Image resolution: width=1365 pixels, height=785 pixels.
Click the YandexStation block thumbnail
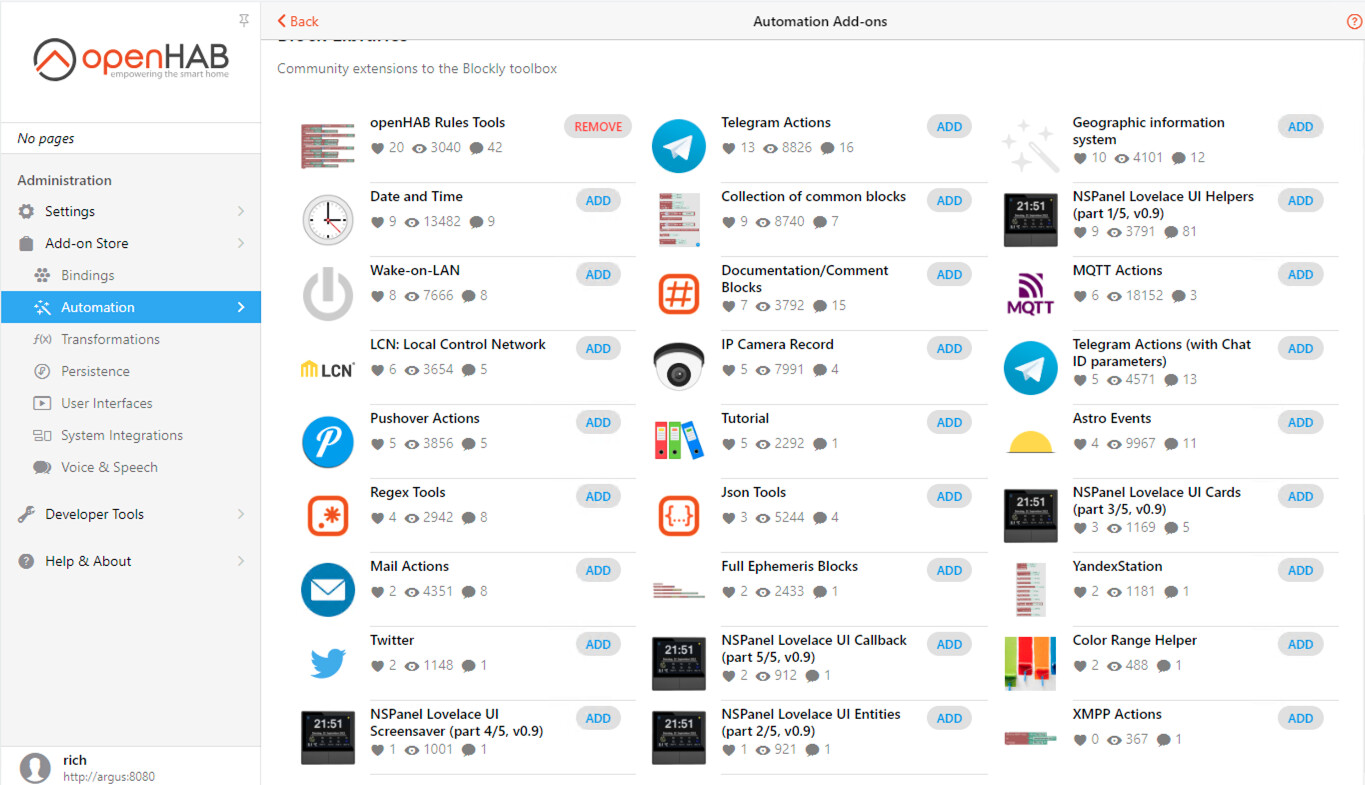click(1030, 590)
